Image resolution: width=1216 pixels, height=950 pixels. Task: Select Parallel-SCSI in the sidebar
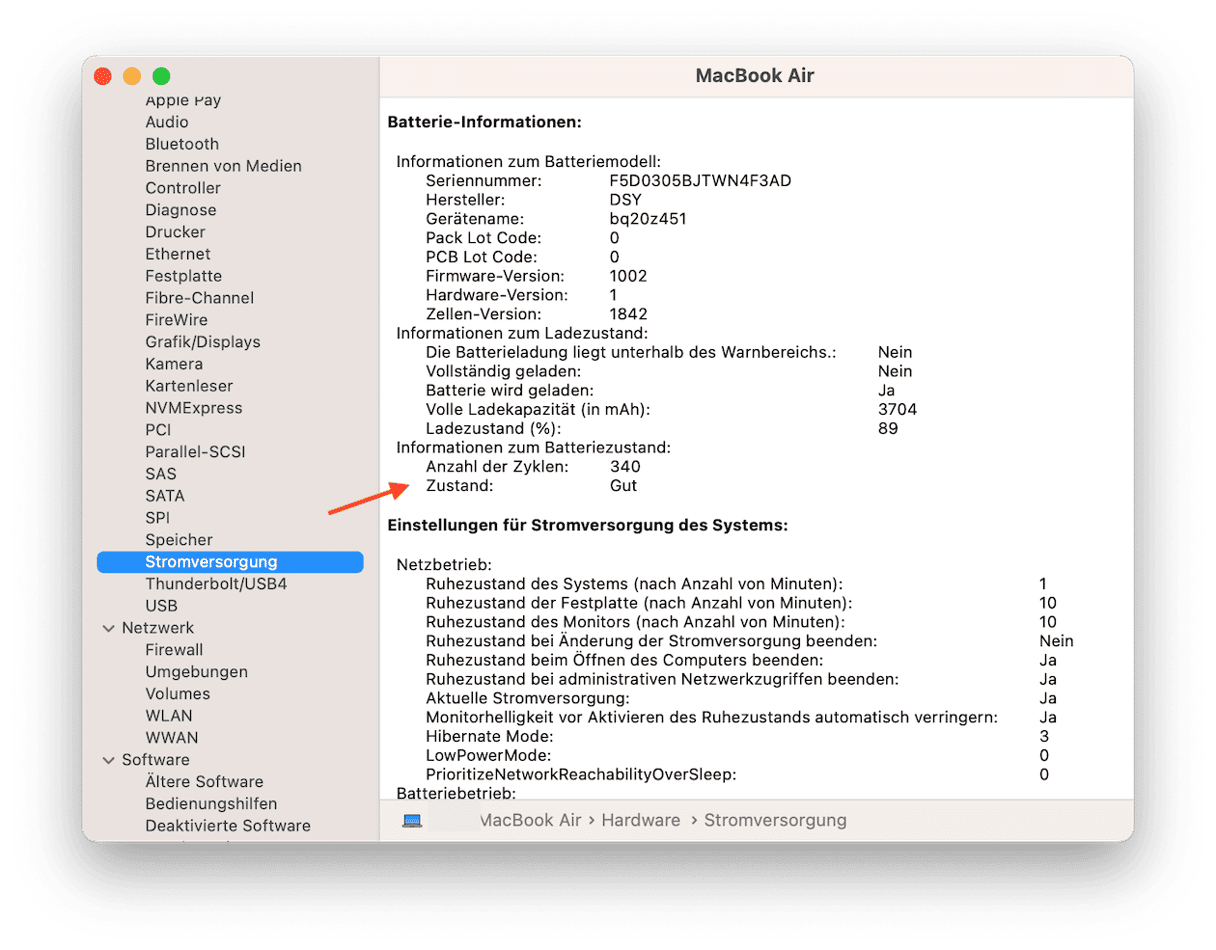tap(195, 452)
